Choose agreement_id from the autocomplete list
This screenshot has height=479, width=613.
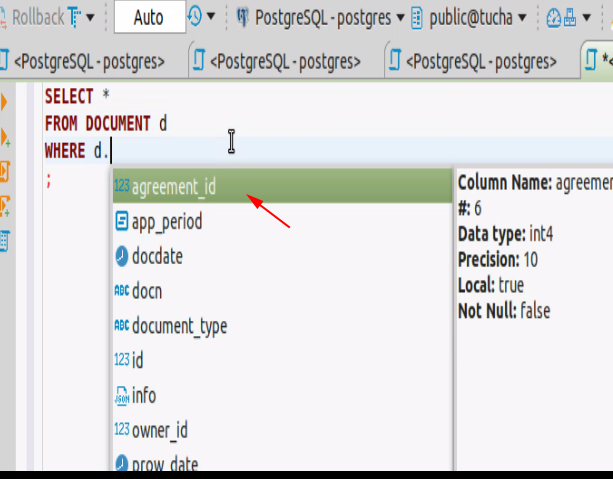[282, 186]
